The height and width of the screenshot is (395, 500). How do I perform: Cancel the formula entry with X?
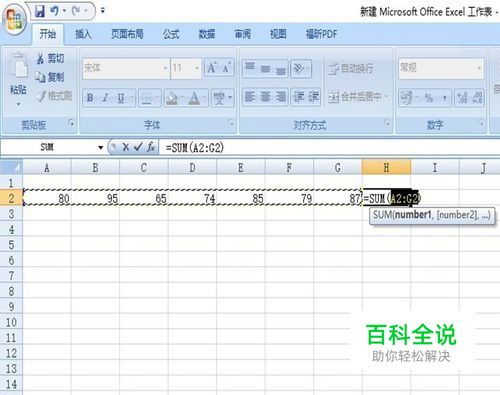tap(125, 147)
